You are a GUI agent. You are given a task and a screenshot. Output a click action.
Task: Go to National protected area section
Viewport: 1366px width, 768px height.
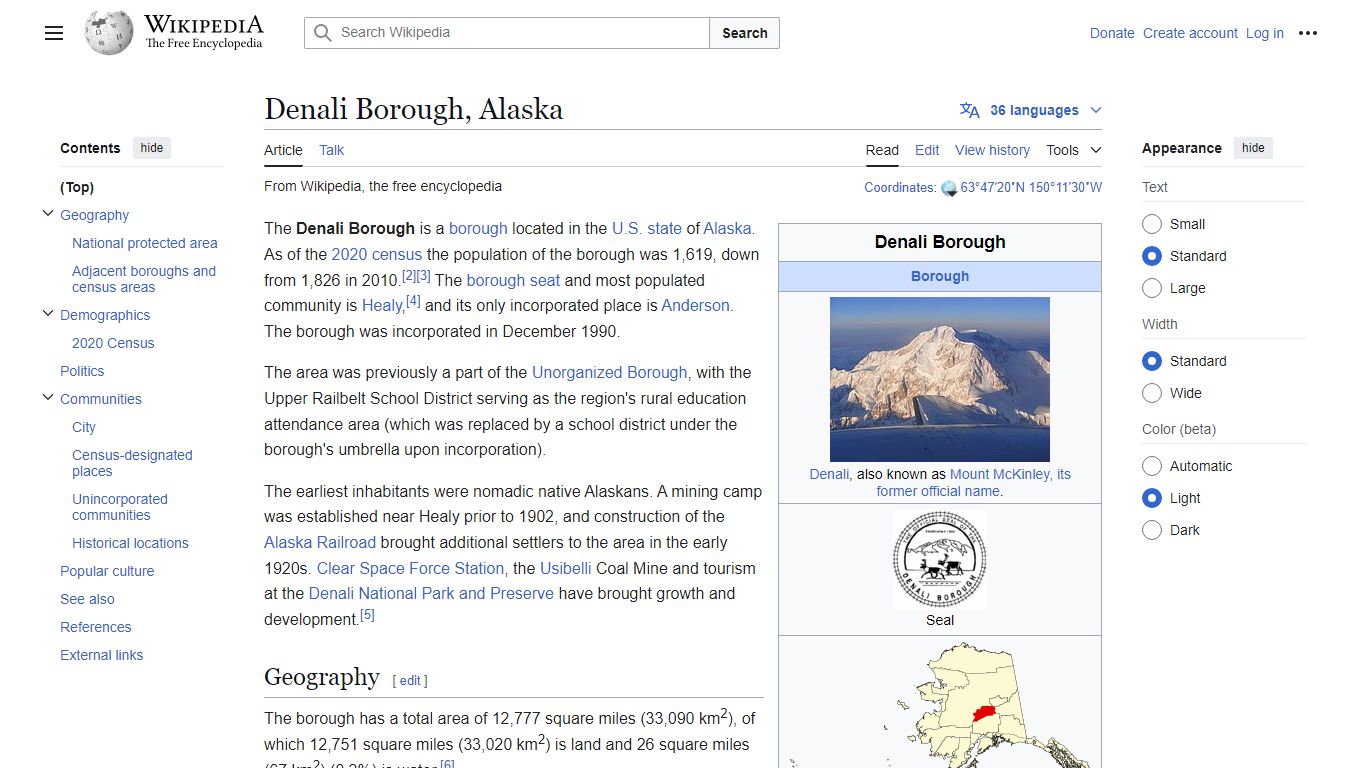(x=145, y=243)
